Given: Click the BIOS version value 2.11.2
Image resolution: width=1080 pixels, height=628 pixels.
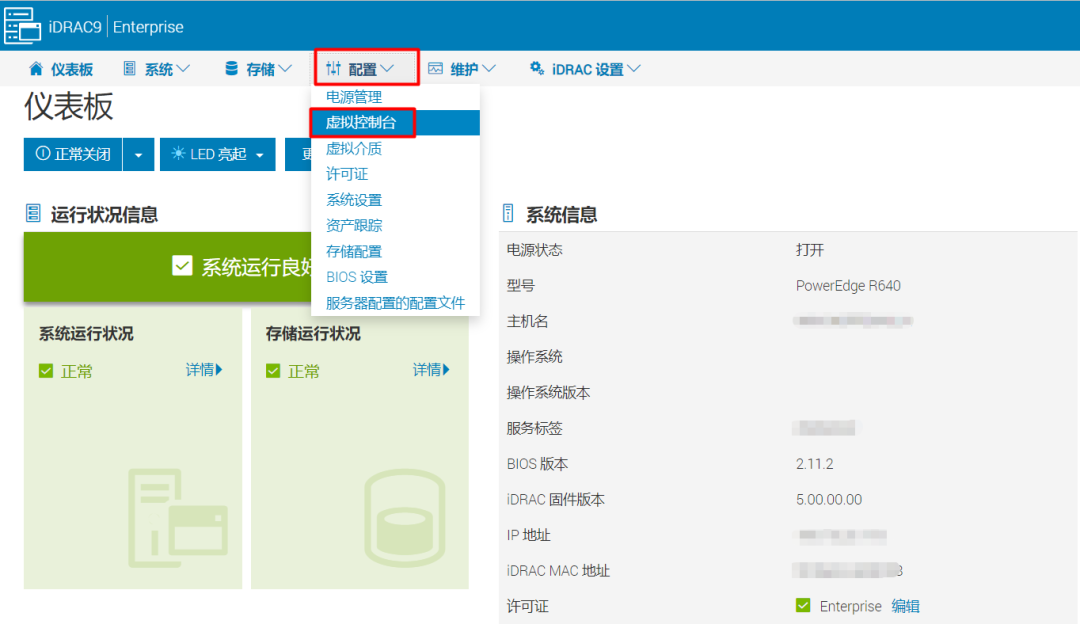Looking at the screenshot, I should pyautogui.click(x=814, y=464).
